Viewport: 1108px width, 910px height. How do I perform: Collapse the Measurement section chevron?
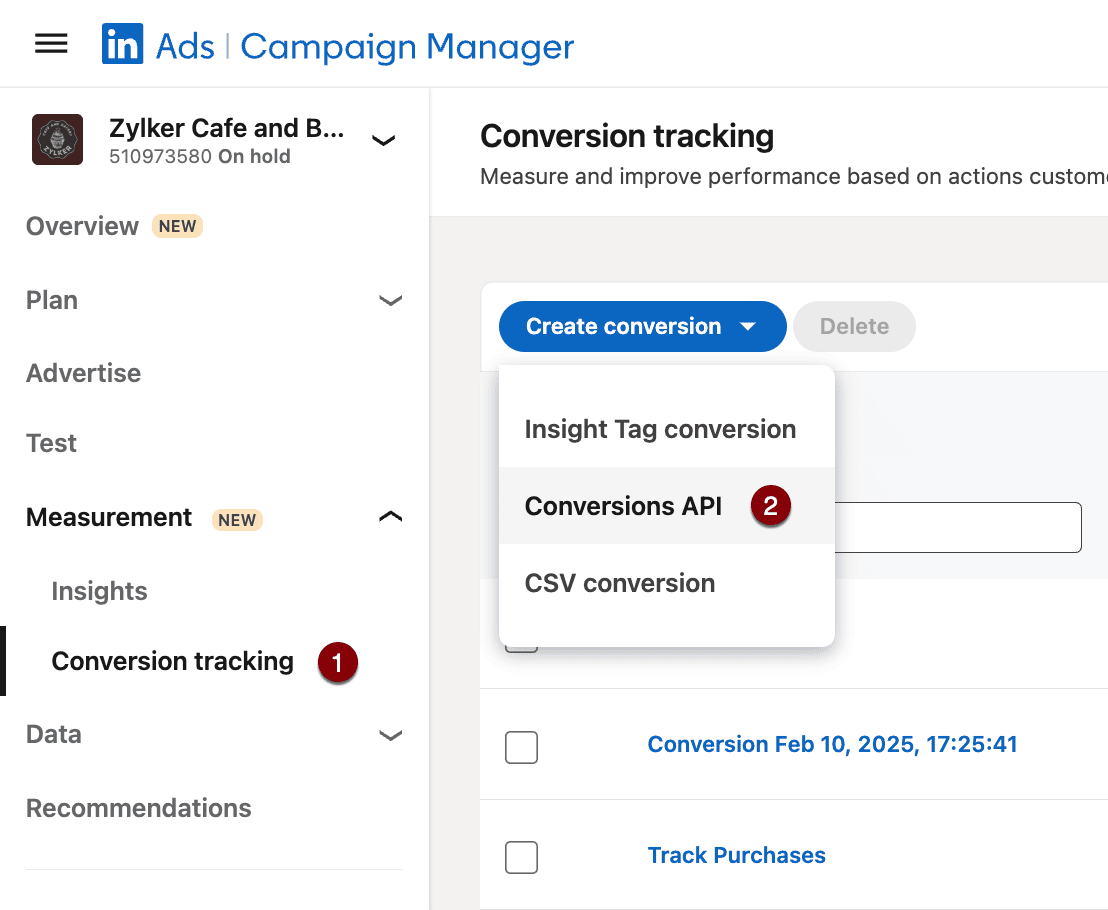[390, 517]
